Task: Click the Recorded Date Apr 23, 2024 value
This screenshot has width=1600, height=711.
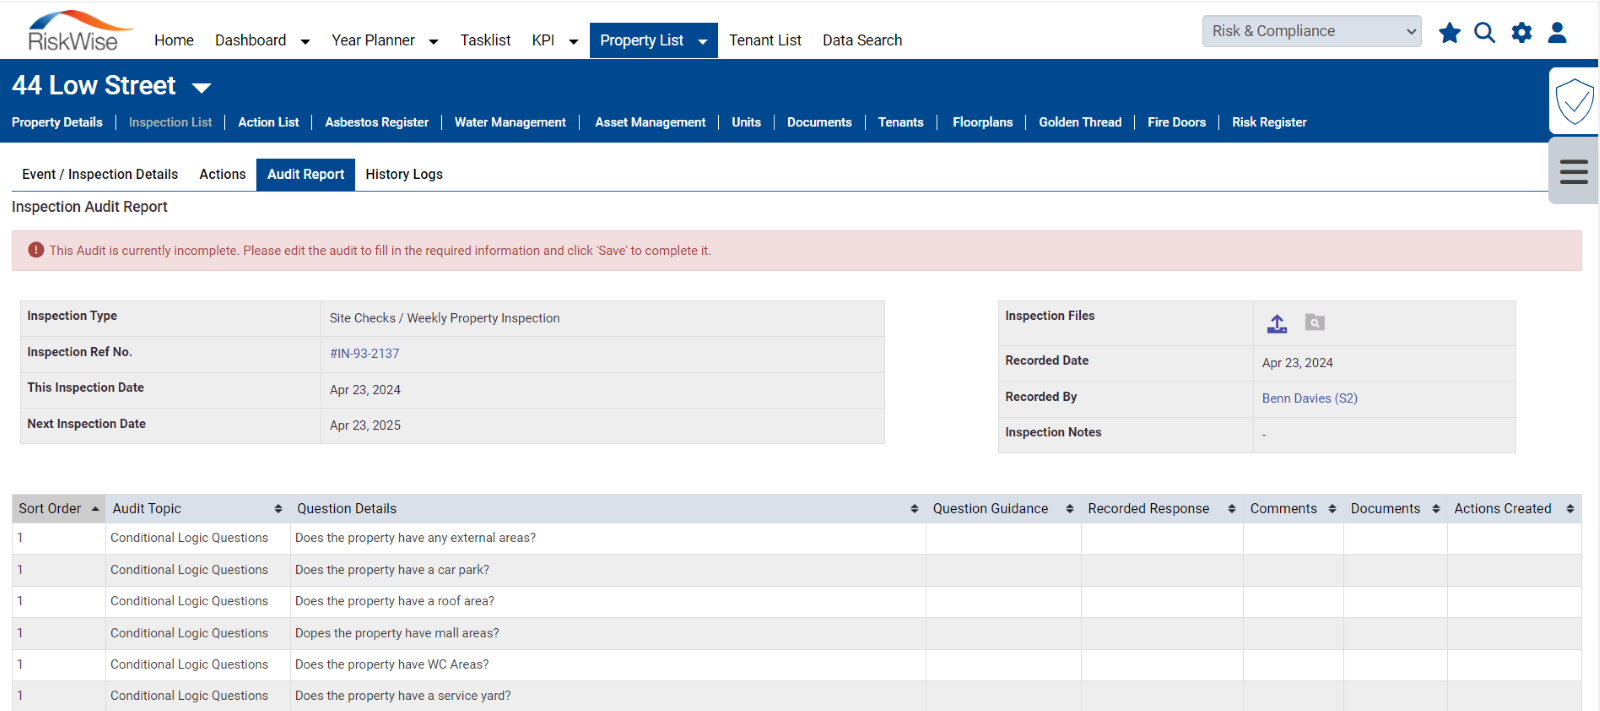Action: [x=1297, y=363]
